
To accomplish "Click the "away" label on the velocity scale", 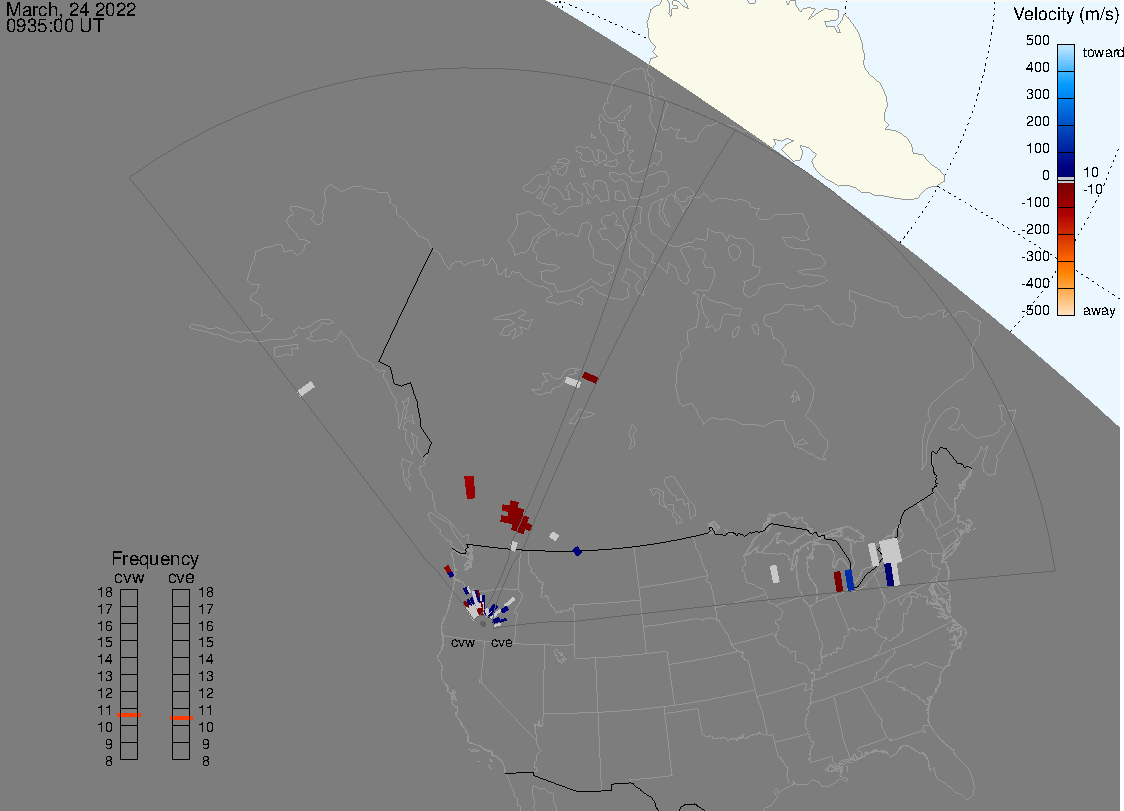I will [1099, 310].
